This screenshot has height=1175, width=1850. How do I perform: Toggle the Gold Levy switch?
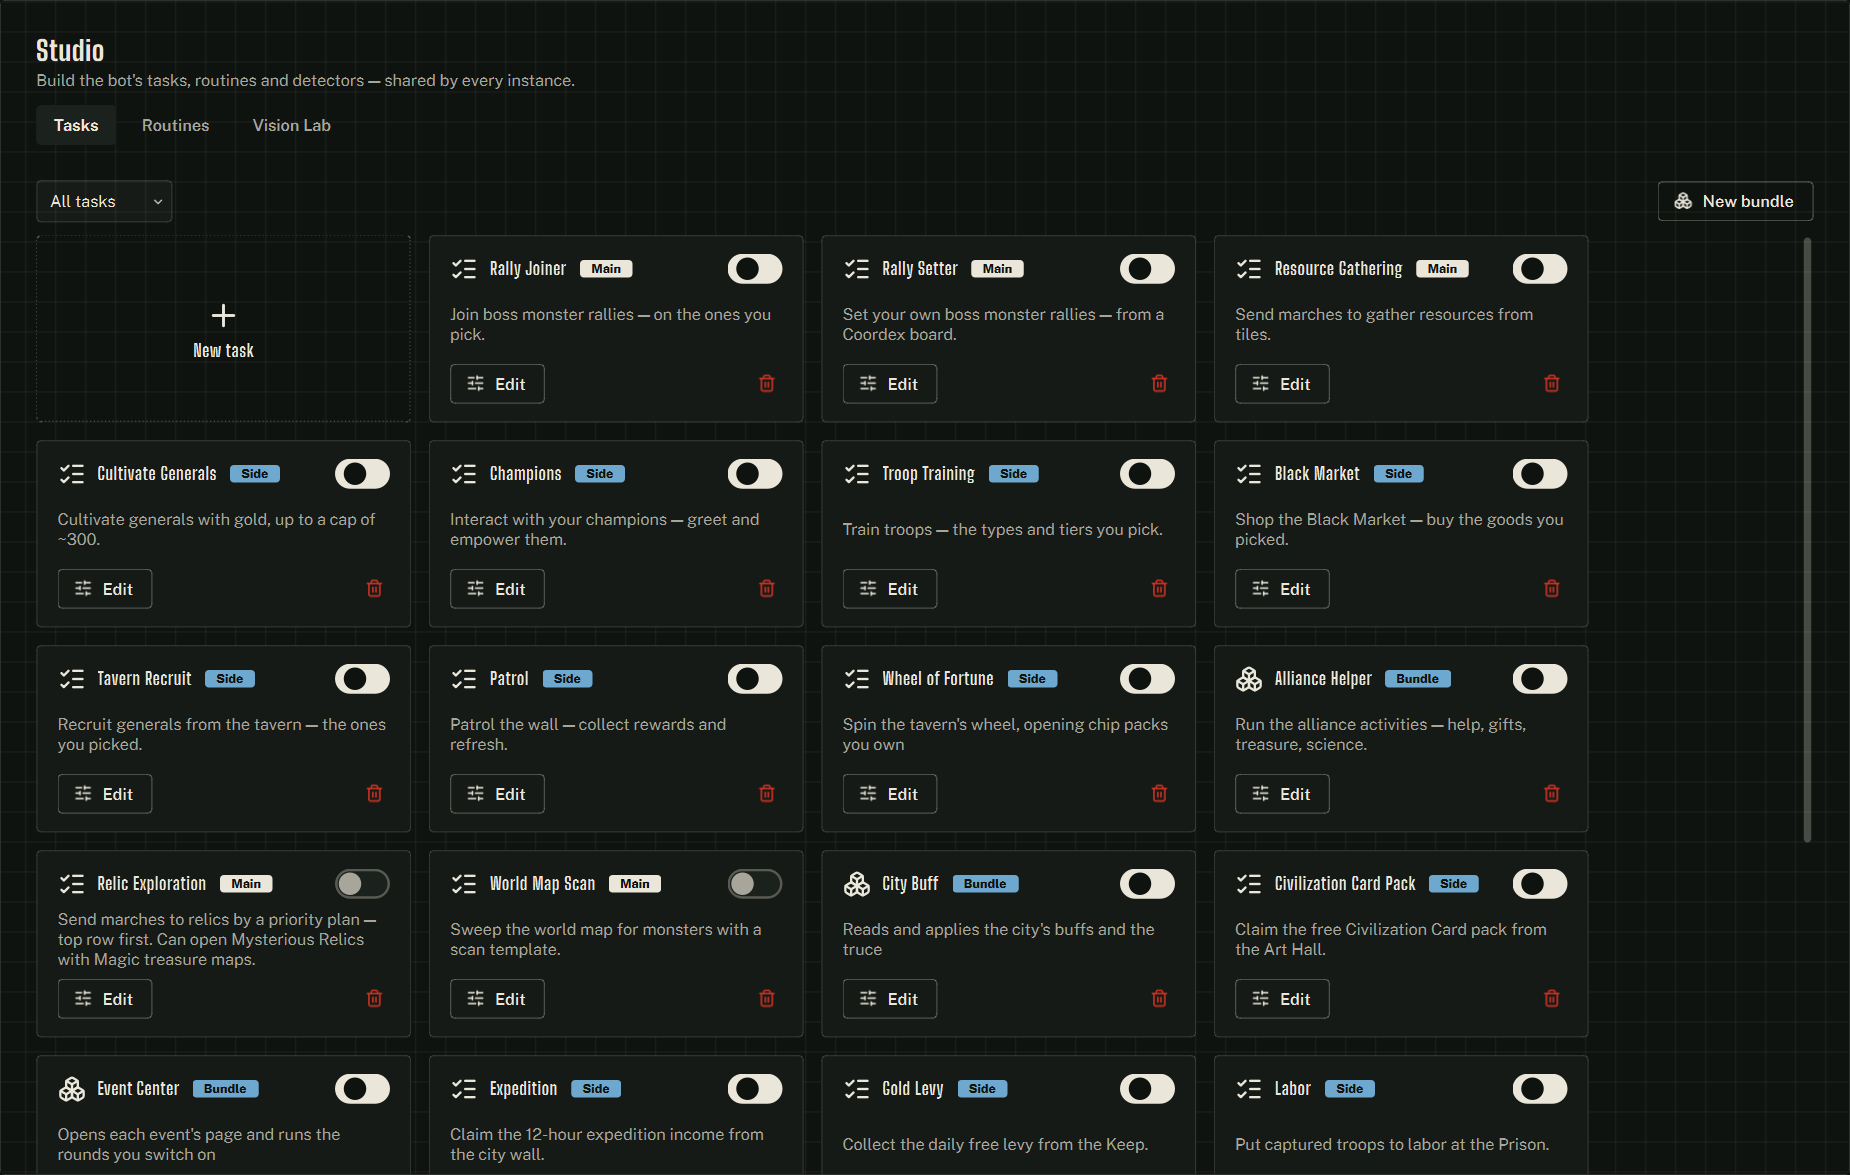(1147, 1089)
